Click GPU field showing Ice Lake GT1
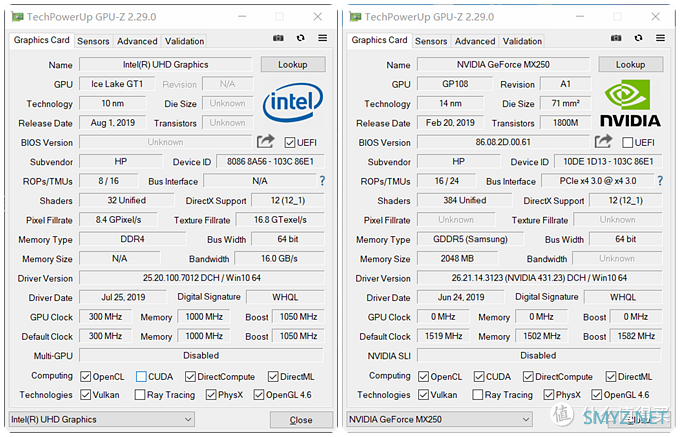680x437 pixels. (117, 84)
